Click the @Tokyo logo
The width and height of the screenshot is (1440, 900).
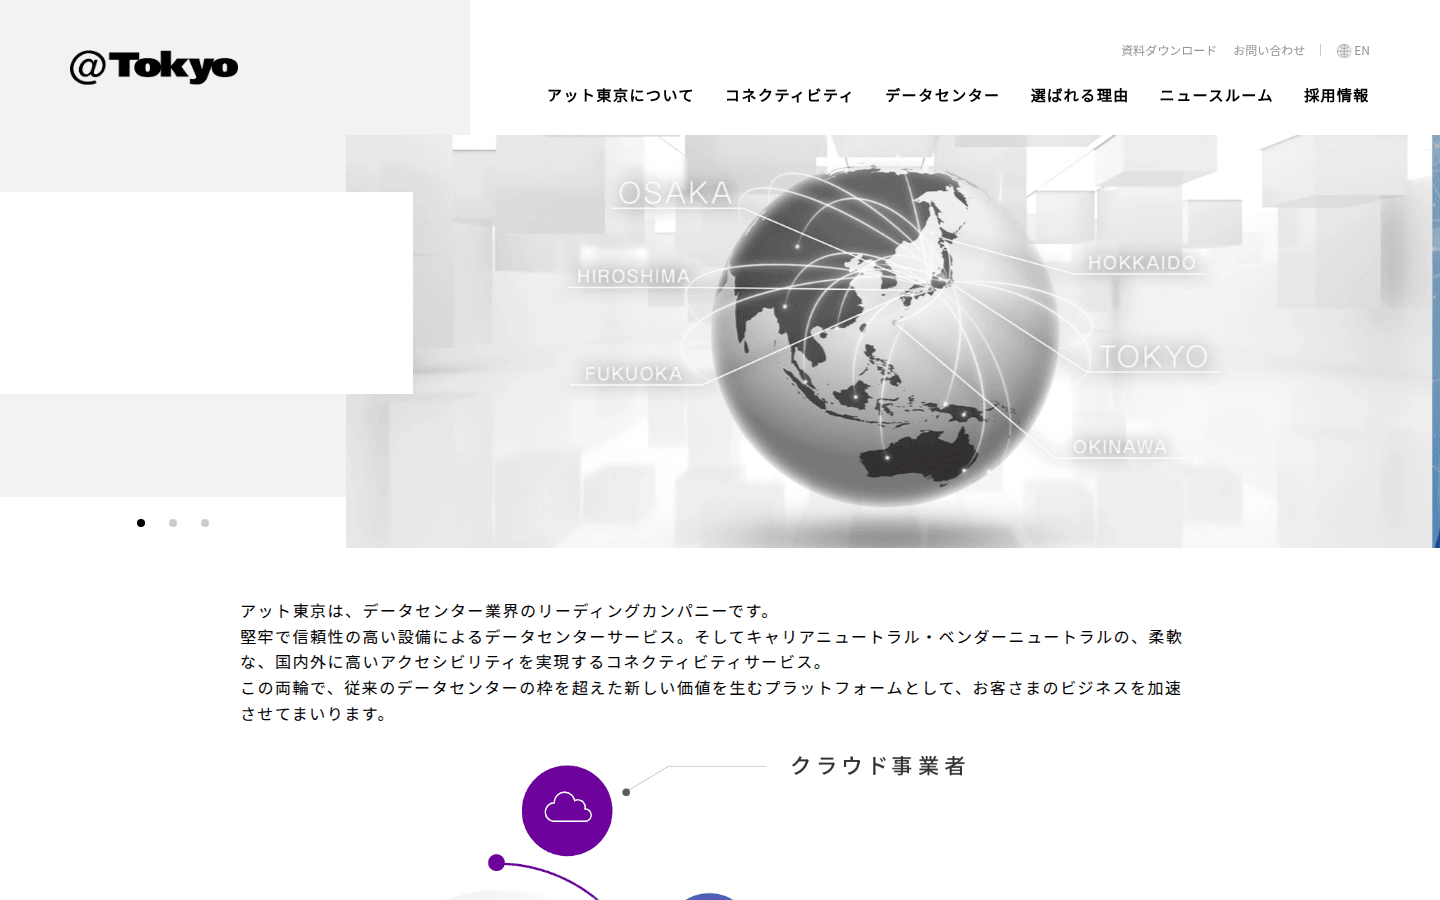pyautogui.click(x=154, y=67)
